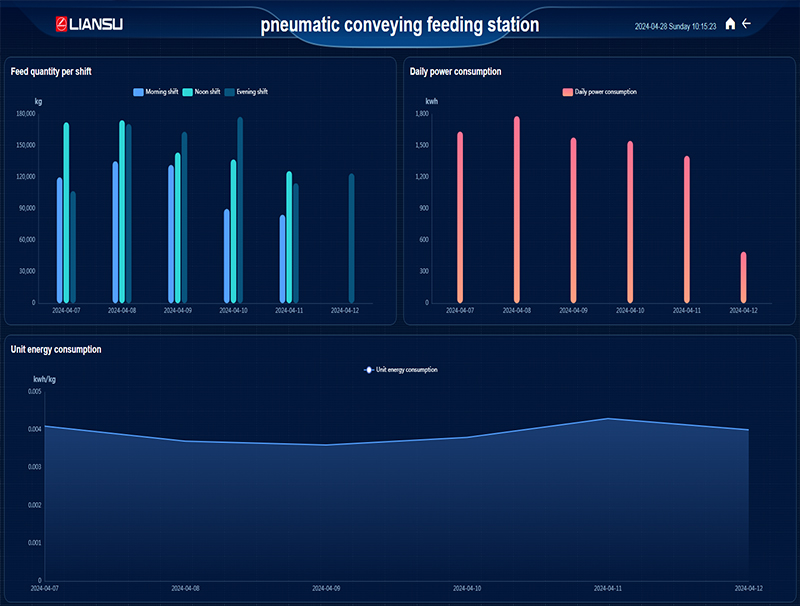Hide the Noon shift series via legend
The image size is (800, 606).
(x=202, y=92)
